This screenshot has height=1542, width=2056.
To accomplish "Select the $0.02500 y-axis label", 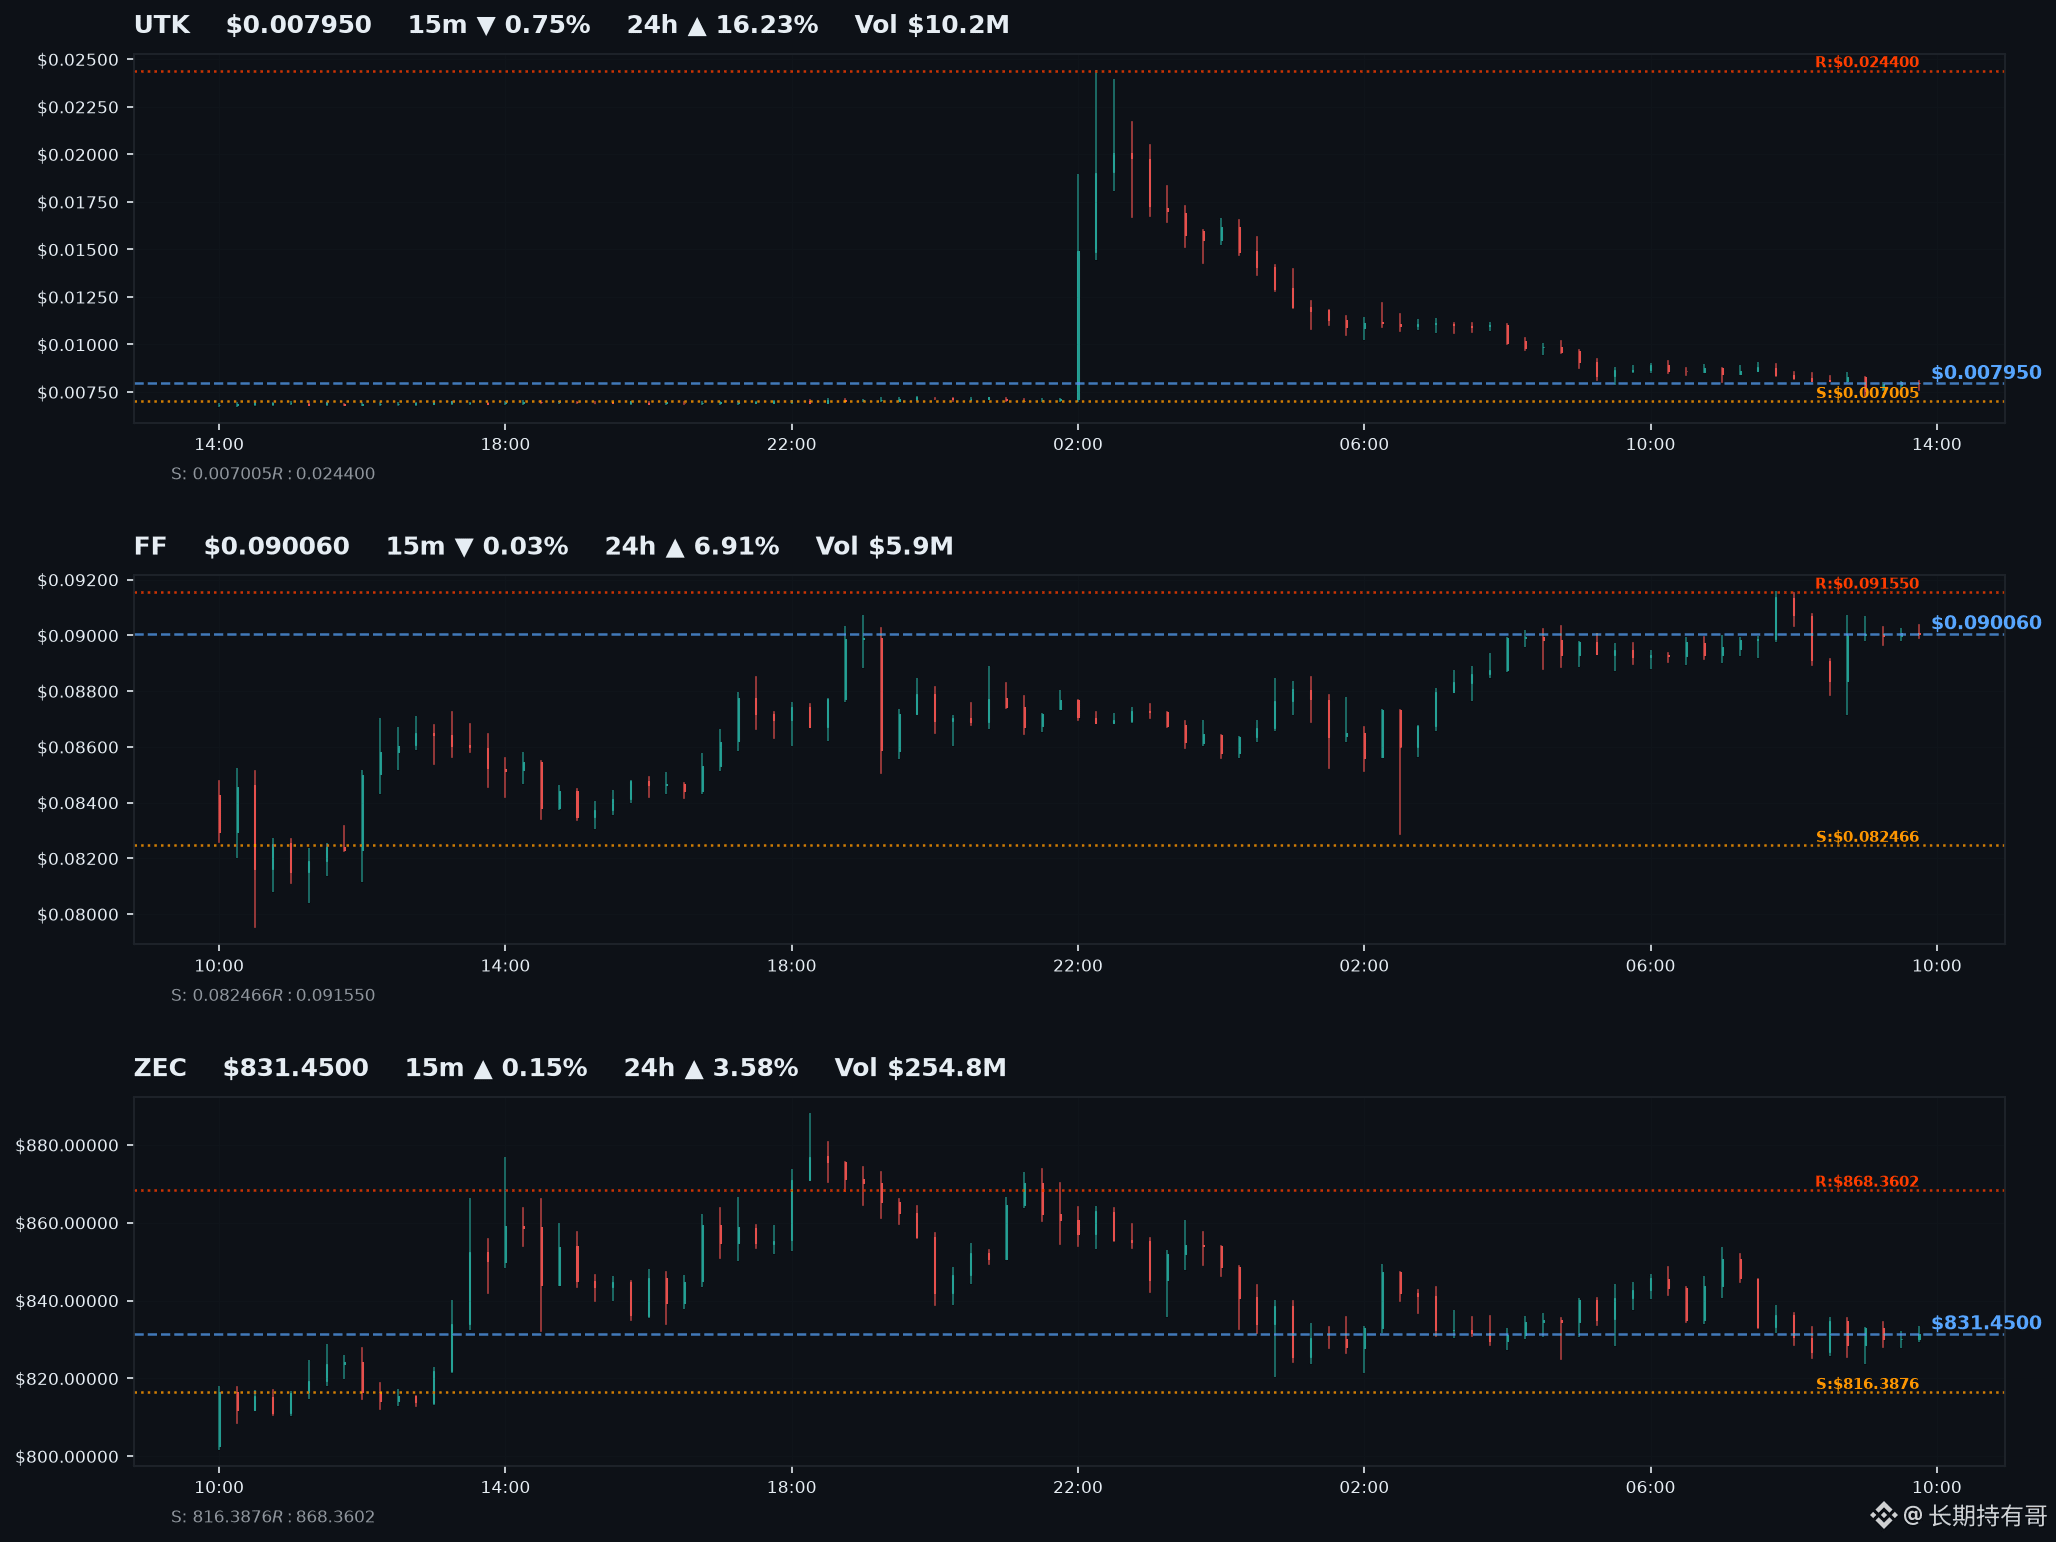I will (x=78, y=60).
